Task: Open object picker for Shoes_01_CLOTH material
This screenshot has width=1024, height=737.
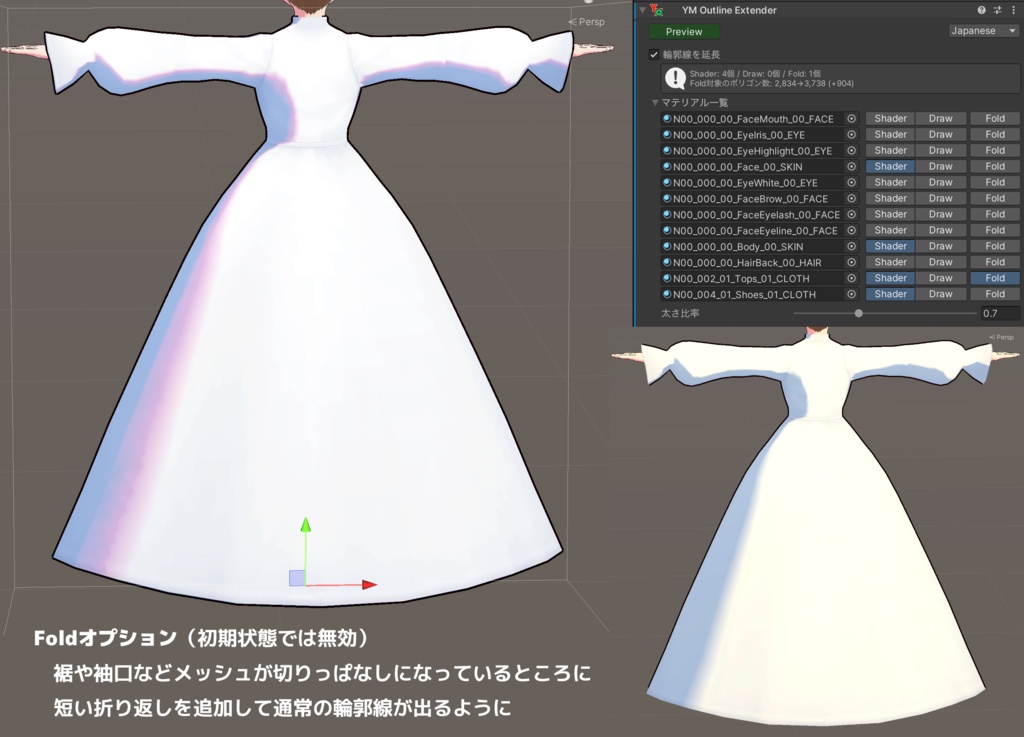Action: coord(852,294)
